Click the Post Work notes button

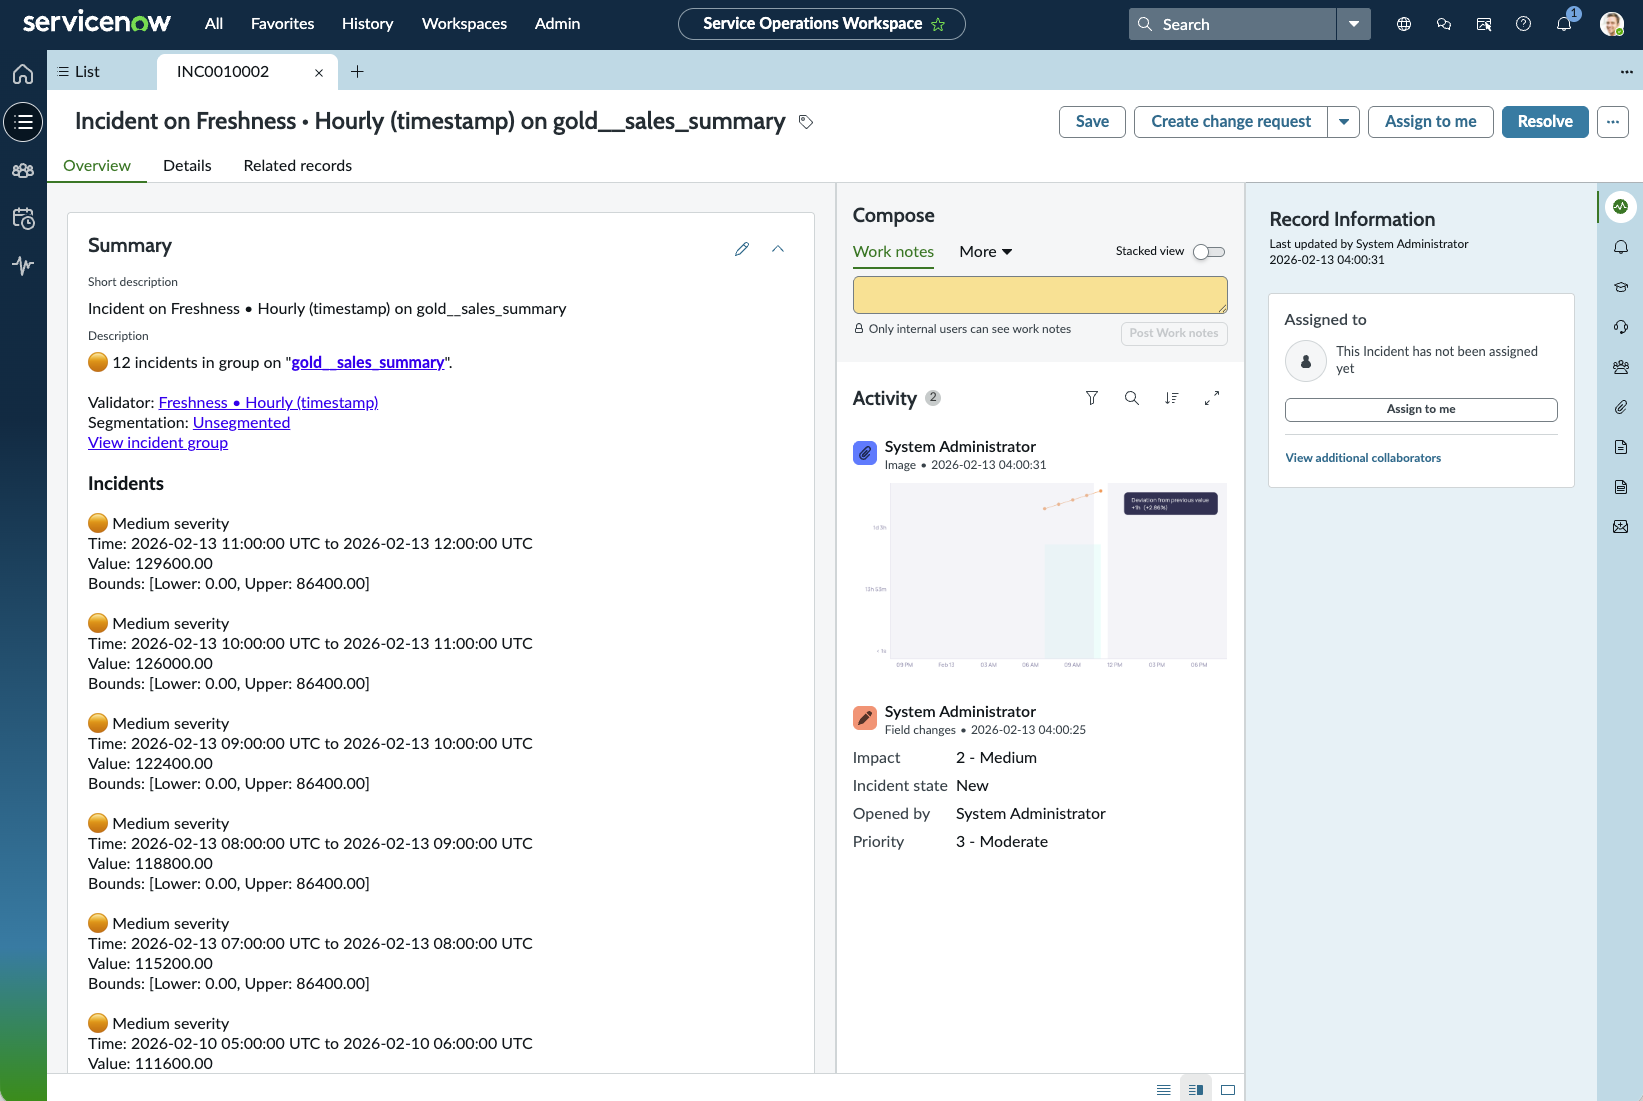click(1174, 334)
